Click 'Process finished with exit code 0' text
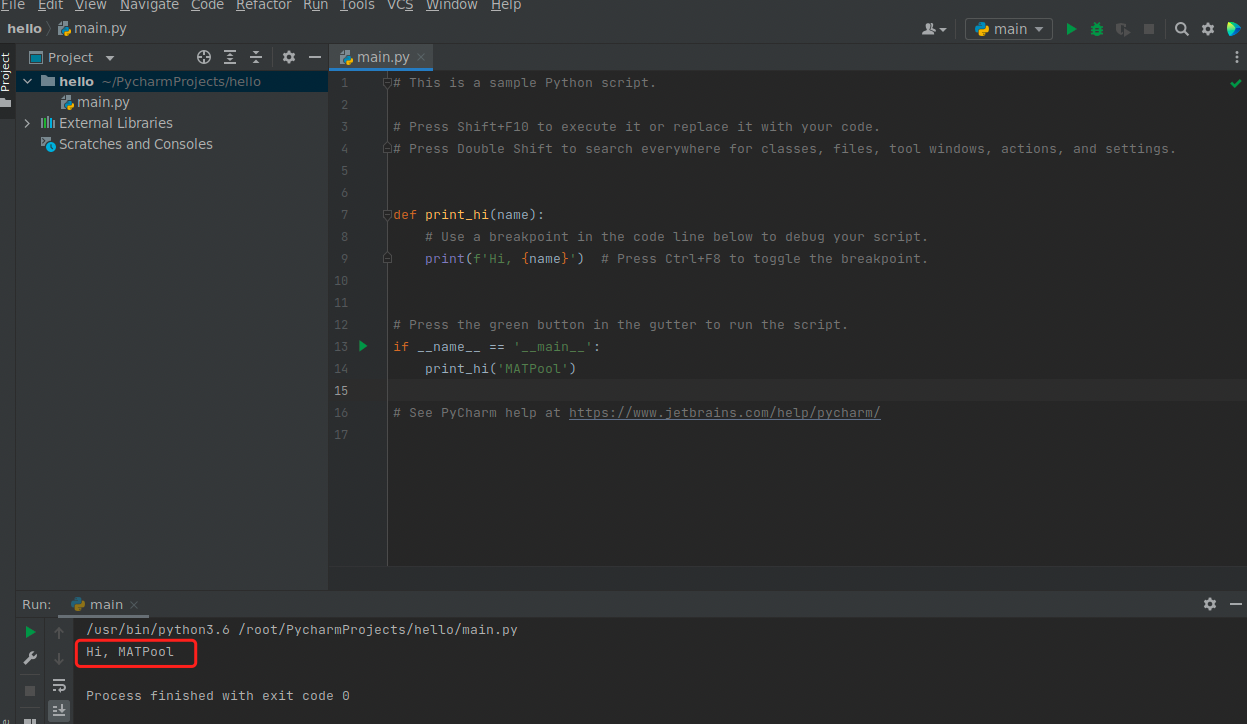1247x724 pixels. (218, 695)
